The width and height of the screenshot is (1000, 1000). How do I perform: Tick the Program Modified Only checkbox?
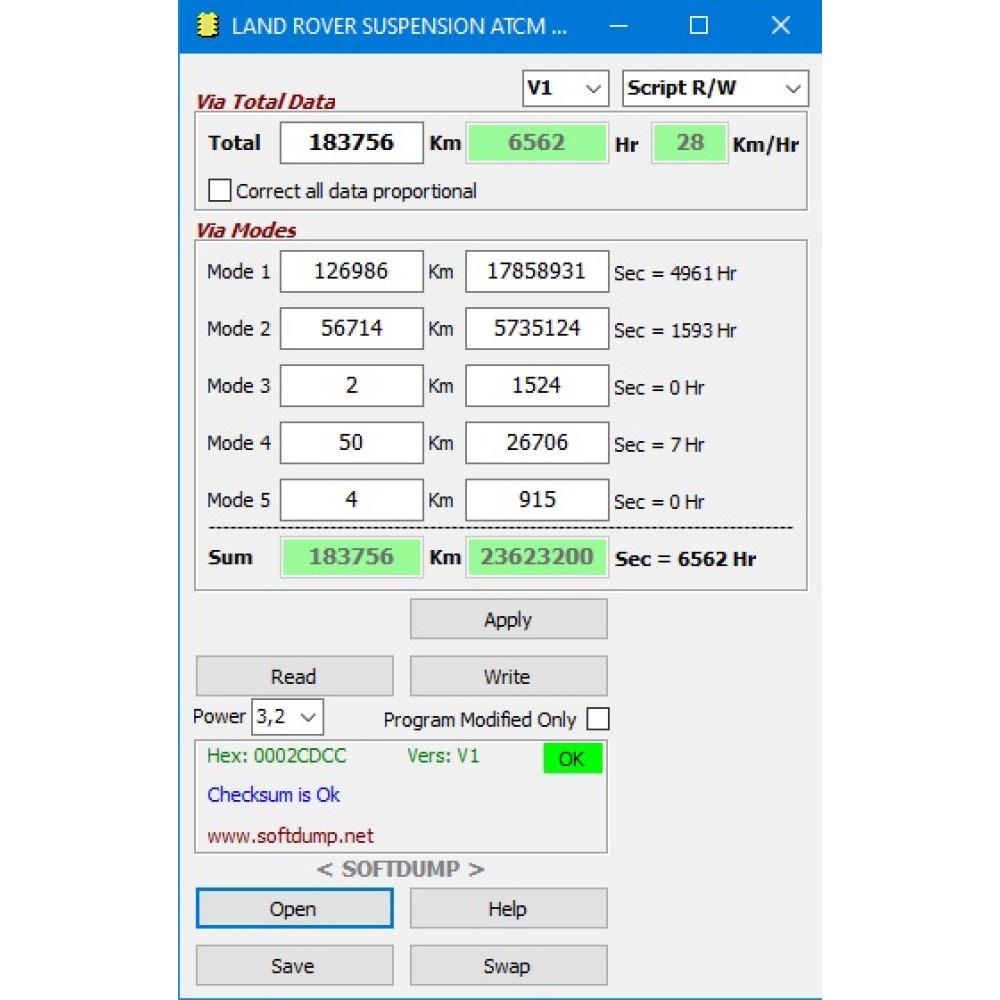tap(598, 719)
